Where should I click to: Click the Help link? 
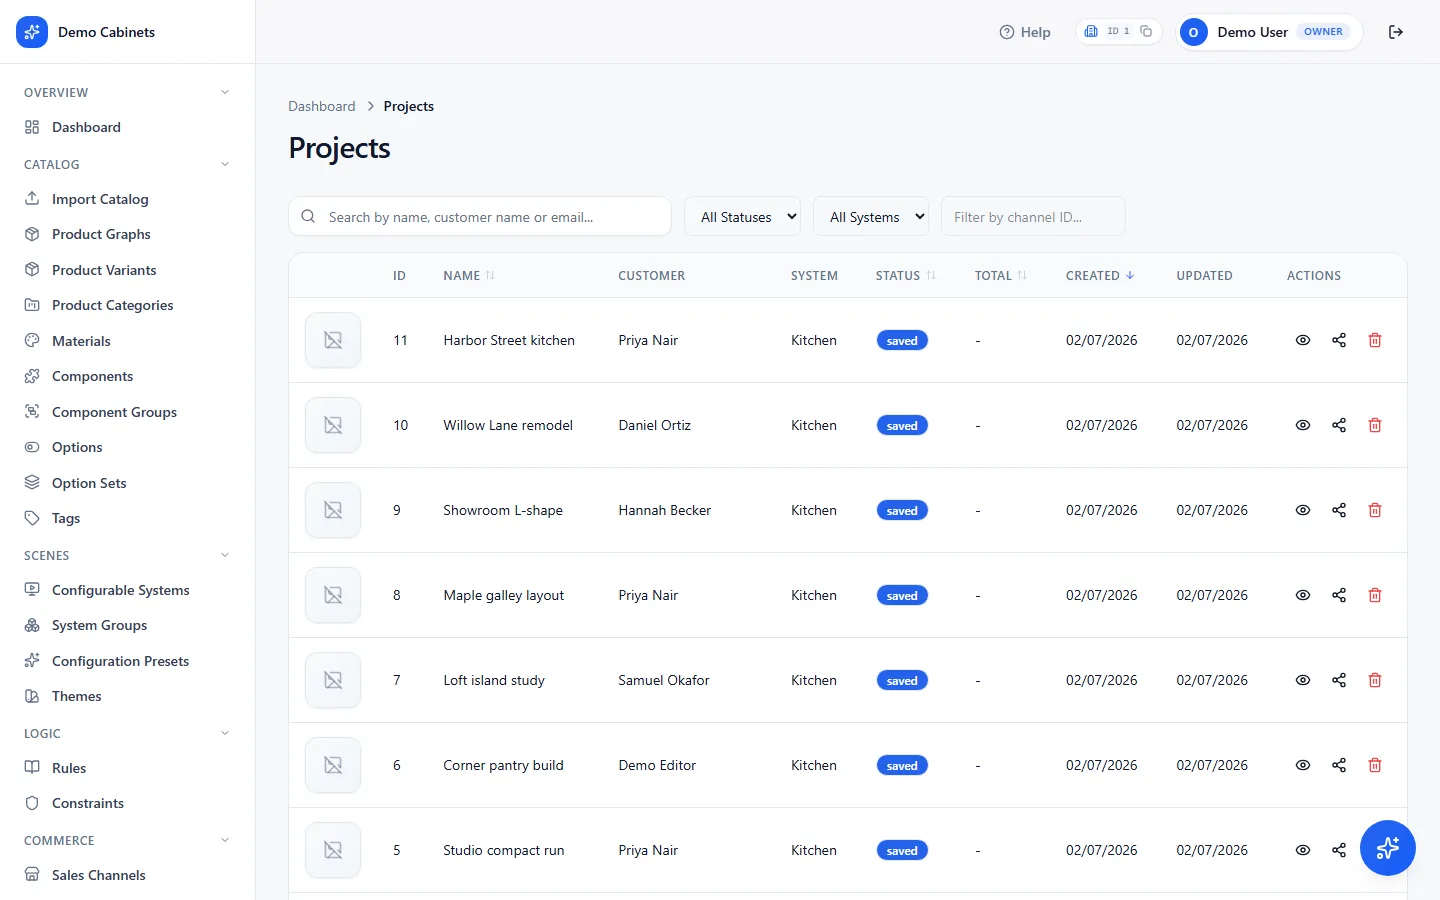pyautogui.click(x=1025, y=32)
